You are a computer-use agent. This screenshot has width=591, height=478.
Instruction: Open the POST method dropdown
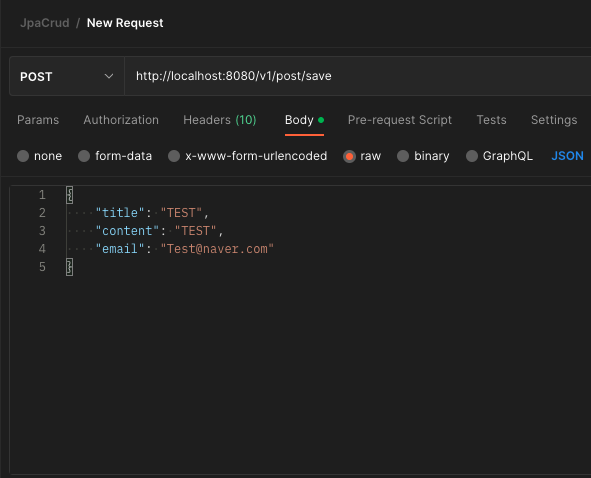tap(67, 76)
